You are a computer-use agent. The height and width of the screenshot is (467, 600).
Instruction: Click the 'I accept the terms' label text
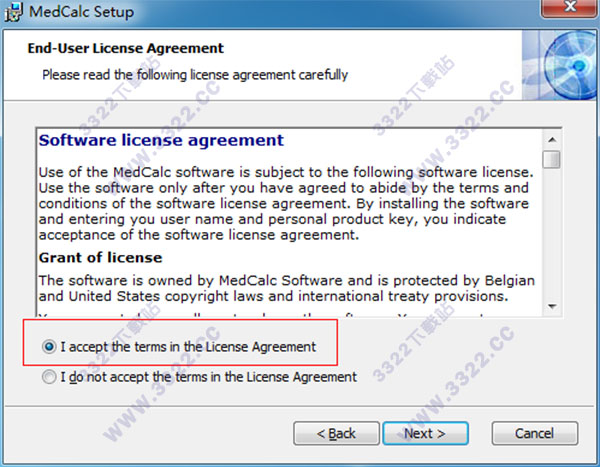coord(188,347)
